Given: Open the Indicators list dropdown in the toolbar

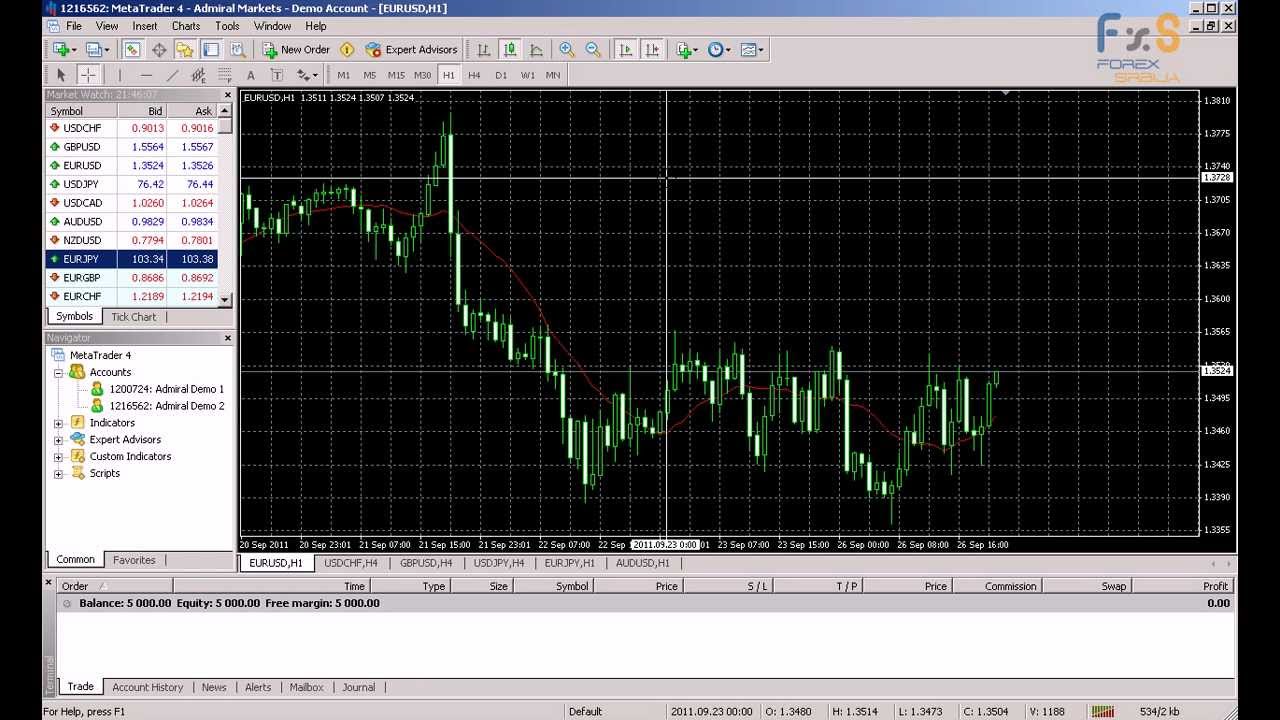Looking at the screenshot, I should pos(687,49).
